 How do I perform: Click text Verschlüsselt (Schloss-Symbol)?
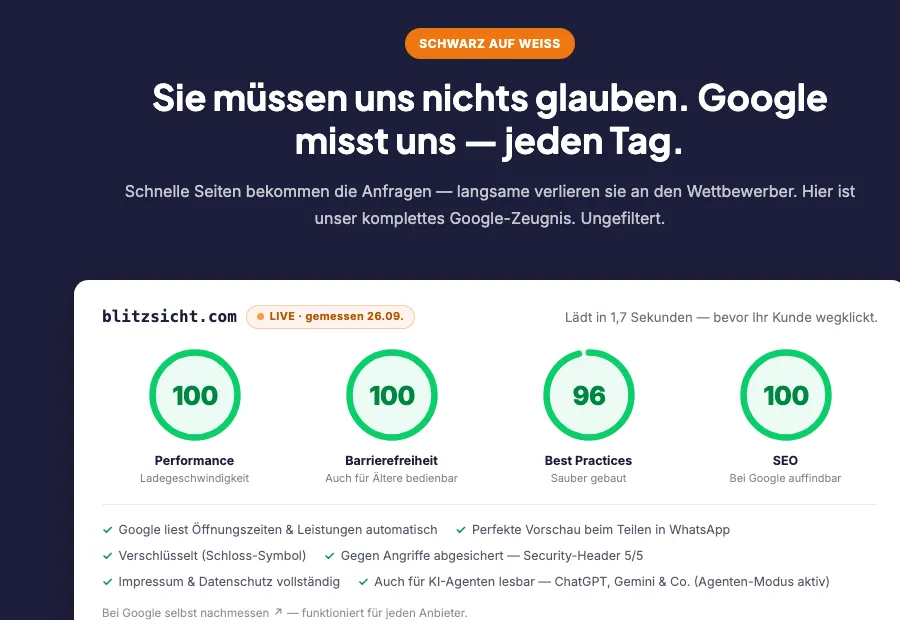pos(212,556)
